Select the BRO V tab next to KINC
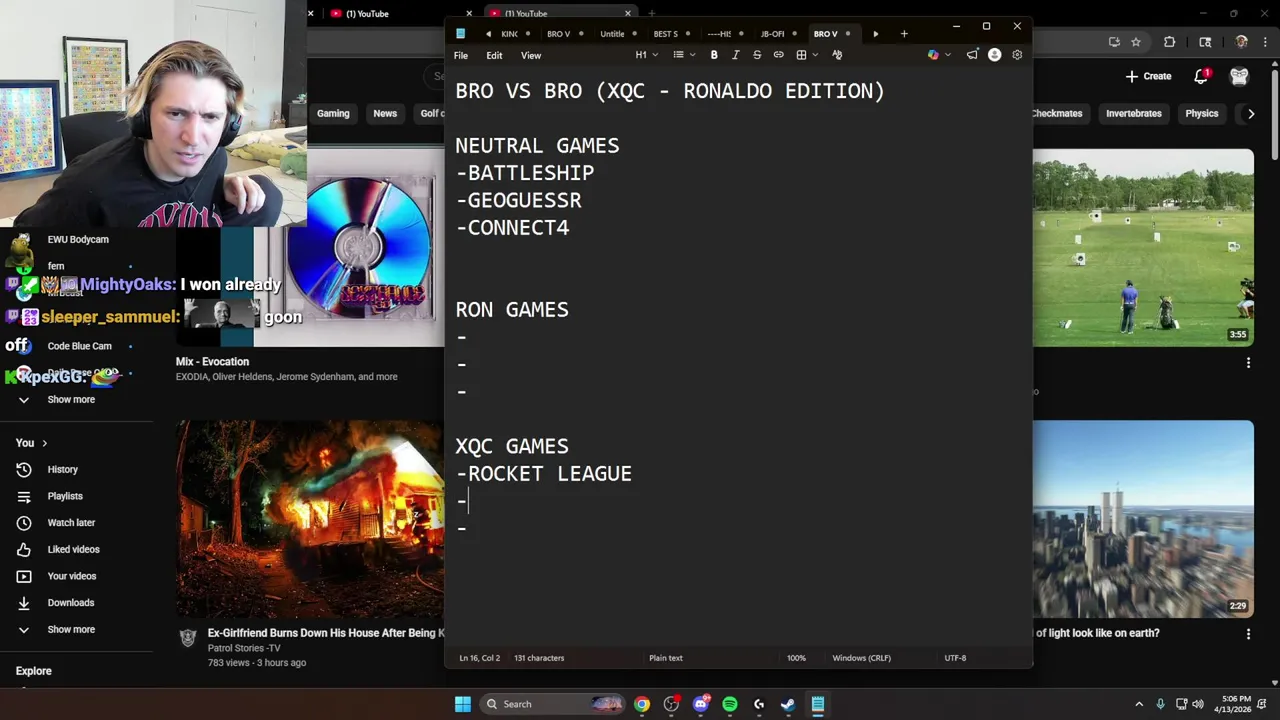Viewport: 1280px width, 720px height. (x=558, y=34)
